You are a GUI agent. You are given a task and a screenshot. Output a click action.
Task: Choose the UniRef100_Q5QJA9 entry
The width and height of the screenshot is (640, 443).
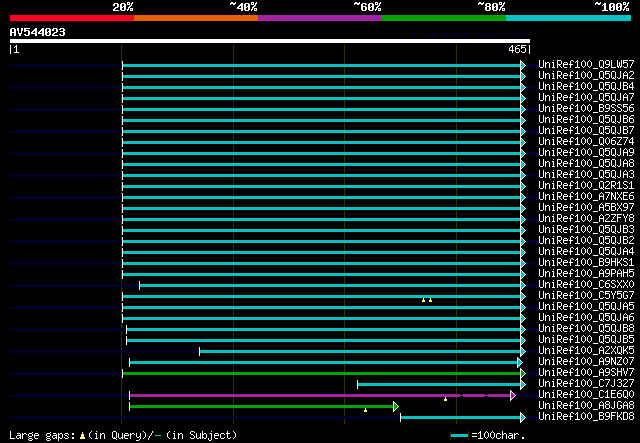(586, 152)
